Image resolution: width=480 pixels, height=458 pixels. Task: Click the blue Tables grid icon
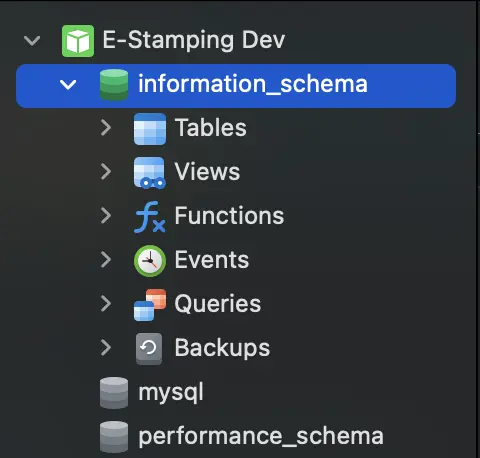point(150,129)
